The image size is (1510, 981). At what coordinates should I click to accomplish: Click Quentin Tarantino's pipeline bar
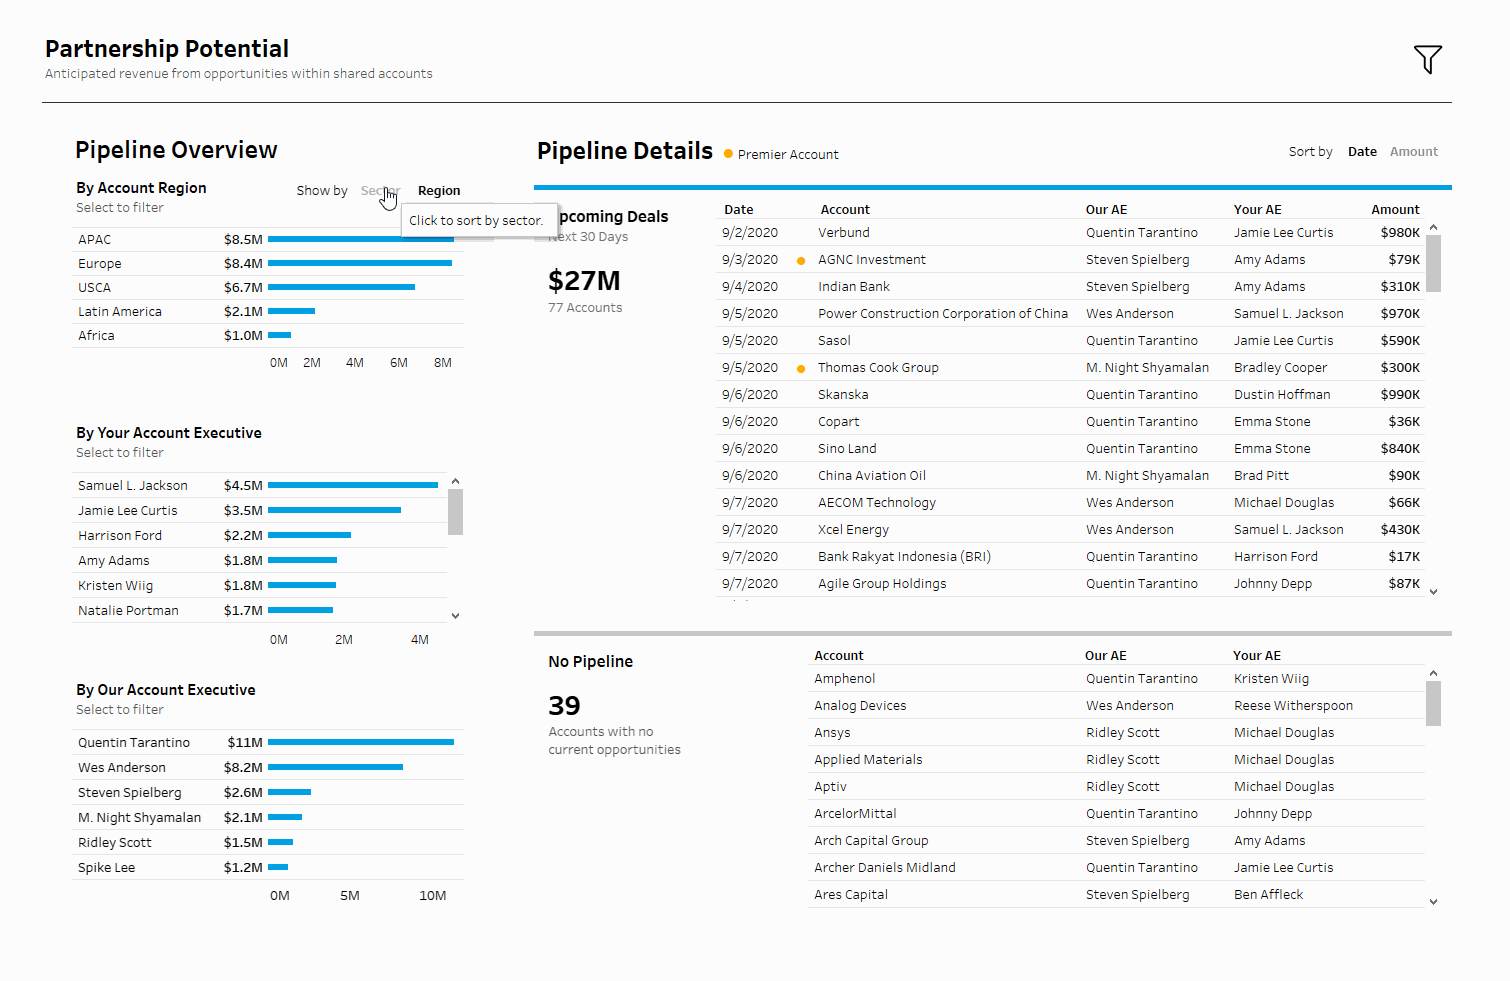(x=360, y=742)
